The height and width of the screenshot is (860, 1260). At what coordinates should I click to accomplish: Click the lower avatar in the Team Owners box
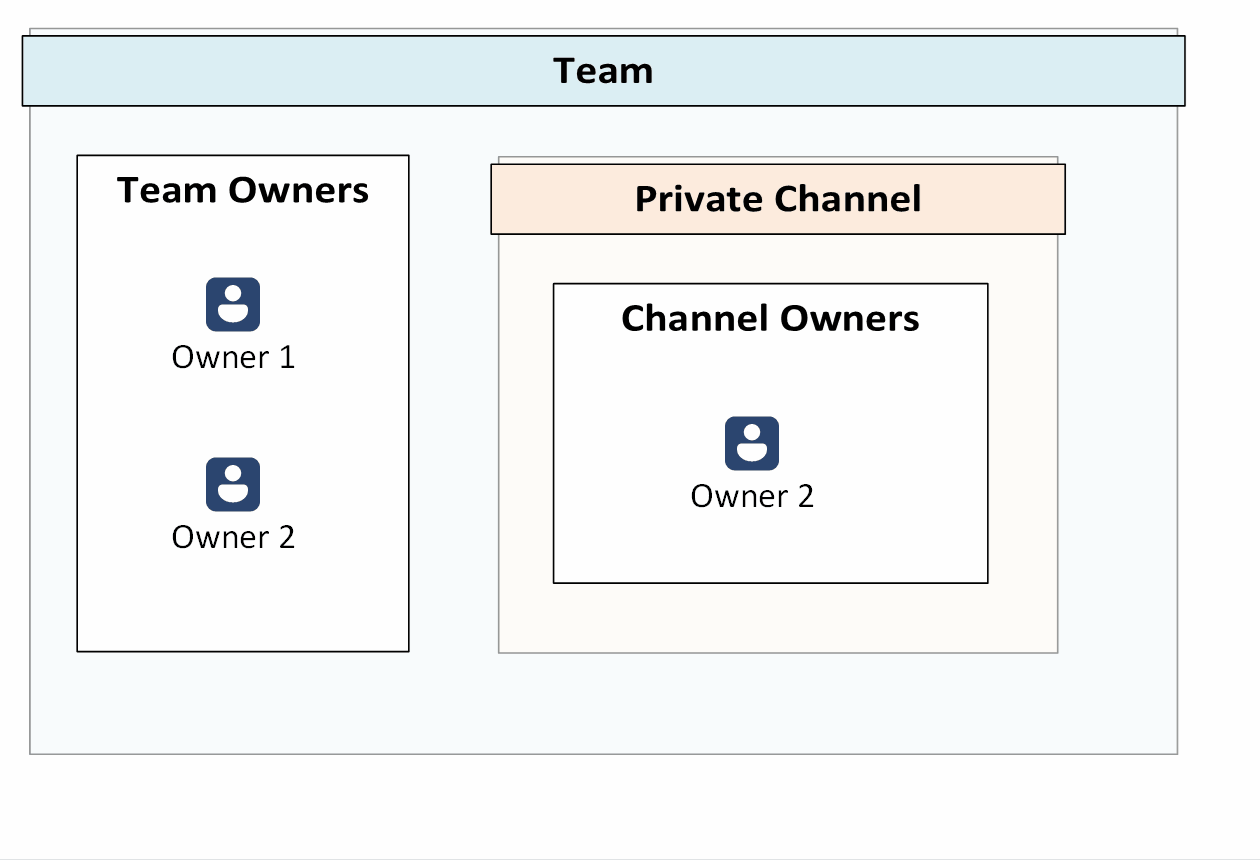(233, 484)
